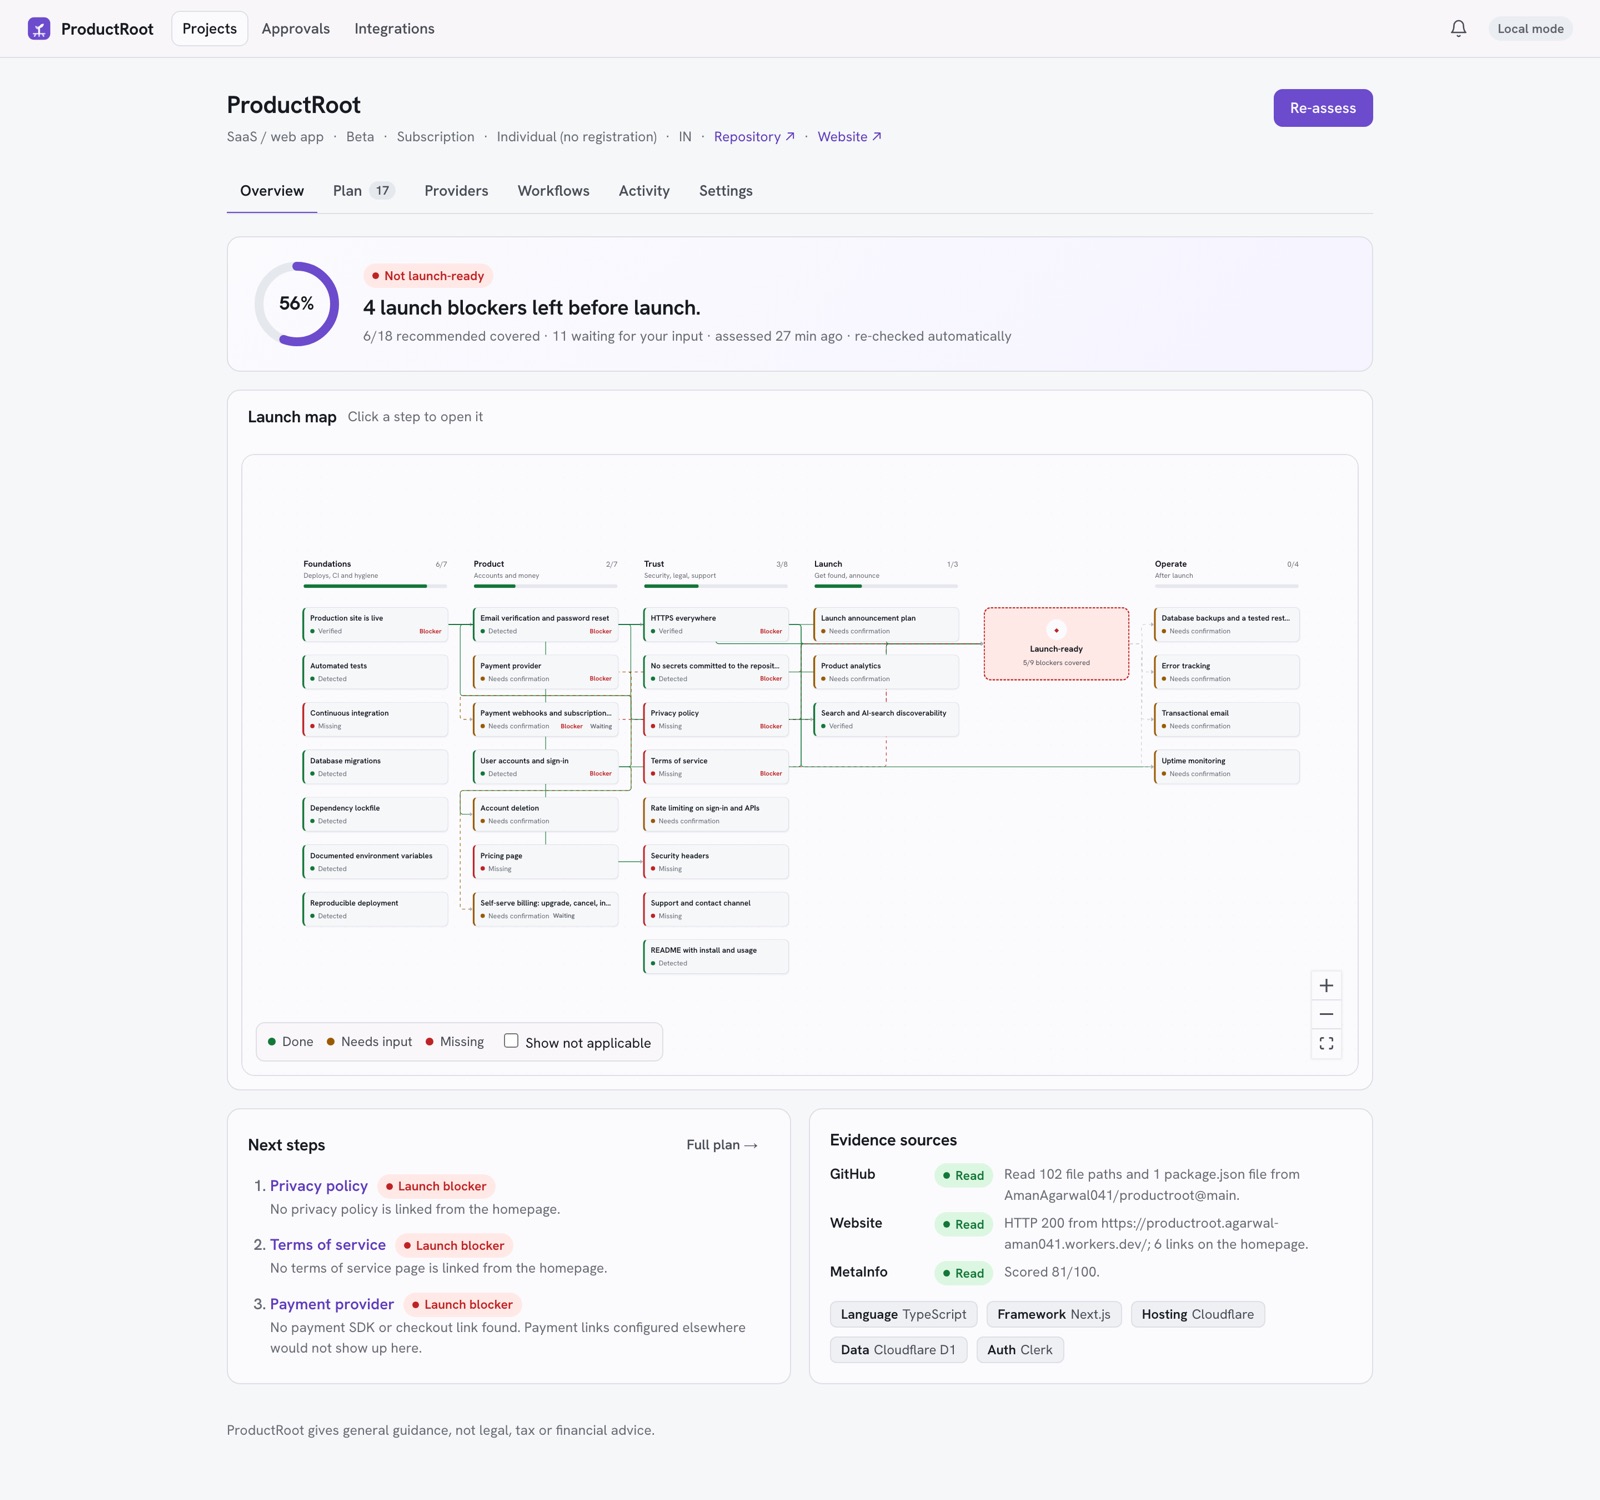1600x1500 pixels.
Task: Click the 'Hosting Cloudflare' tag
Action: tap(1198, 1314)
